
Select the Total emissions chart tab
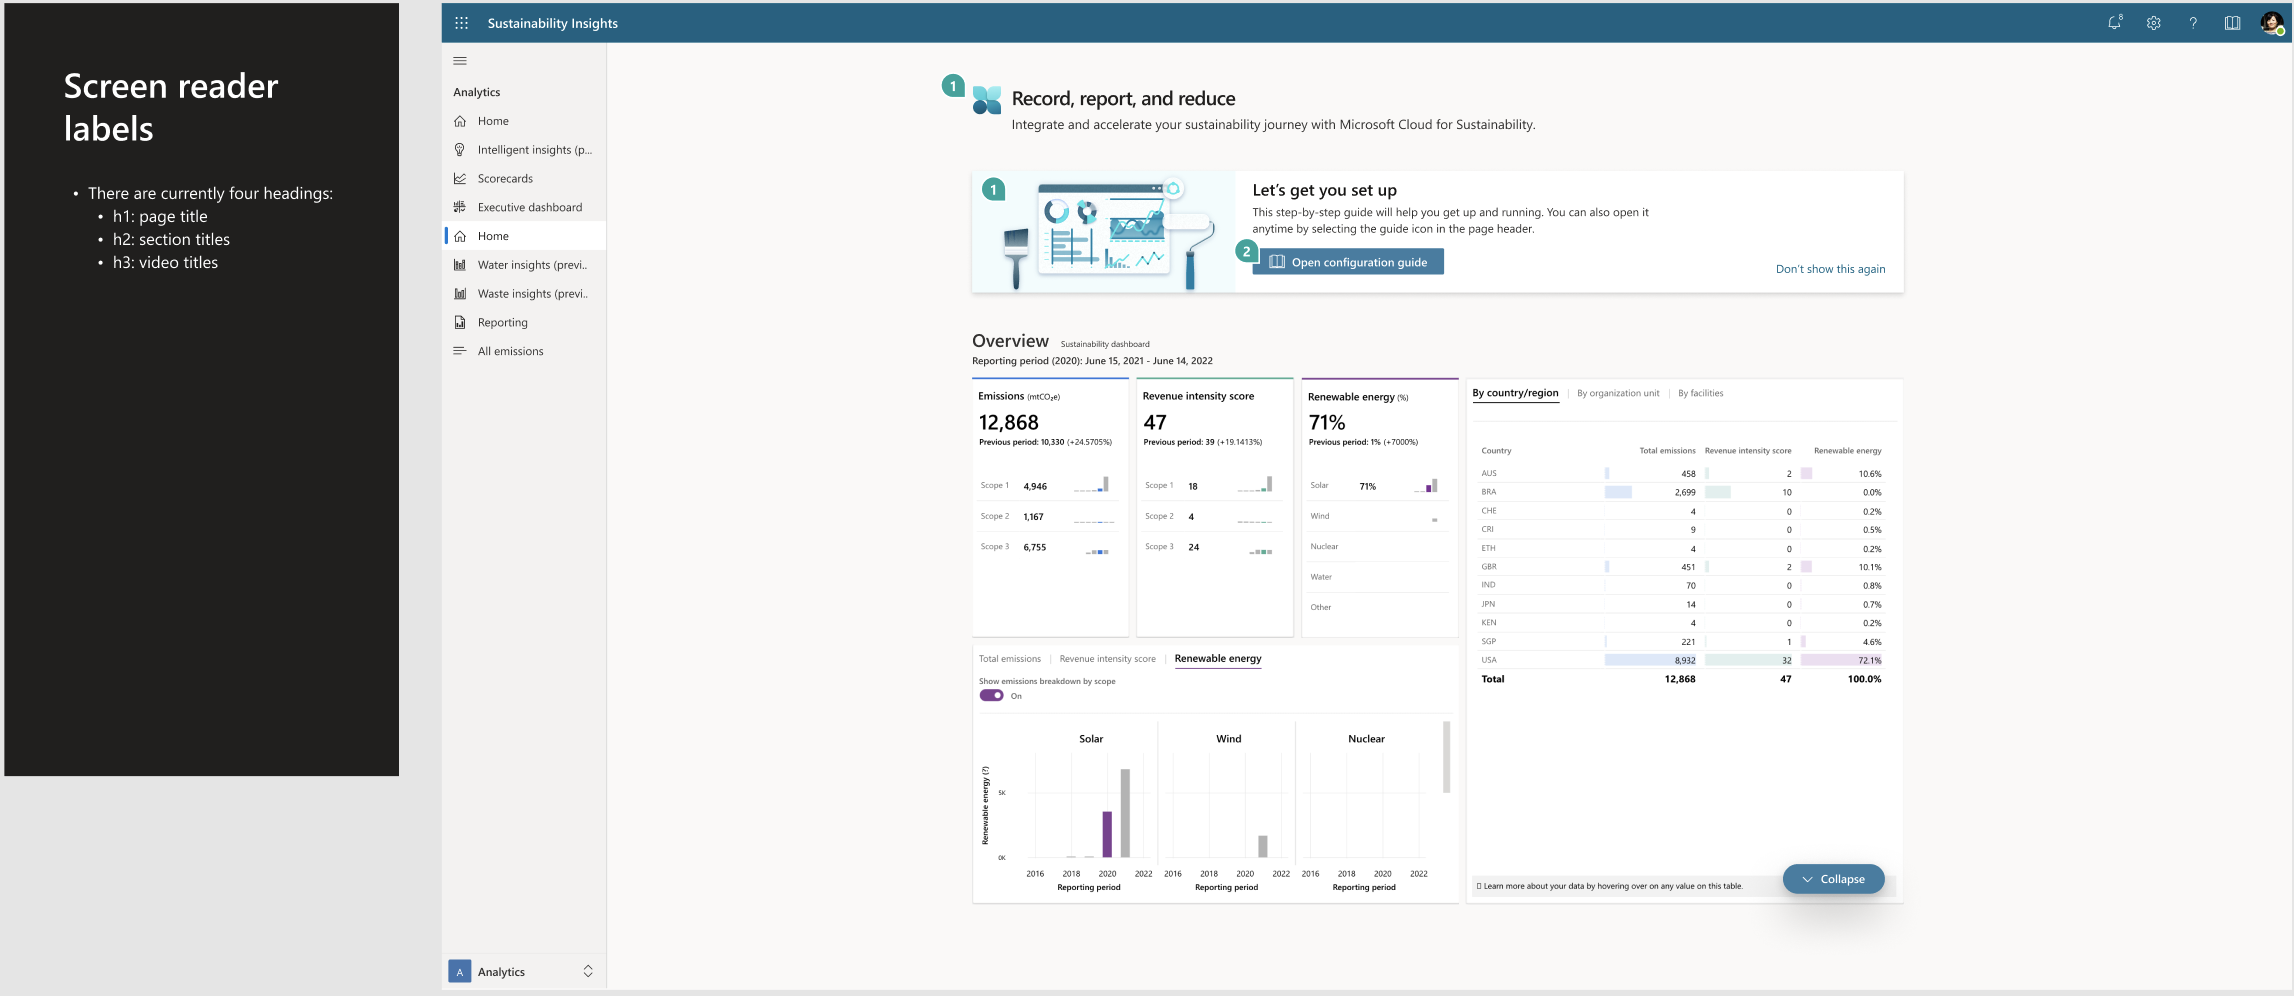[1010, 659]
